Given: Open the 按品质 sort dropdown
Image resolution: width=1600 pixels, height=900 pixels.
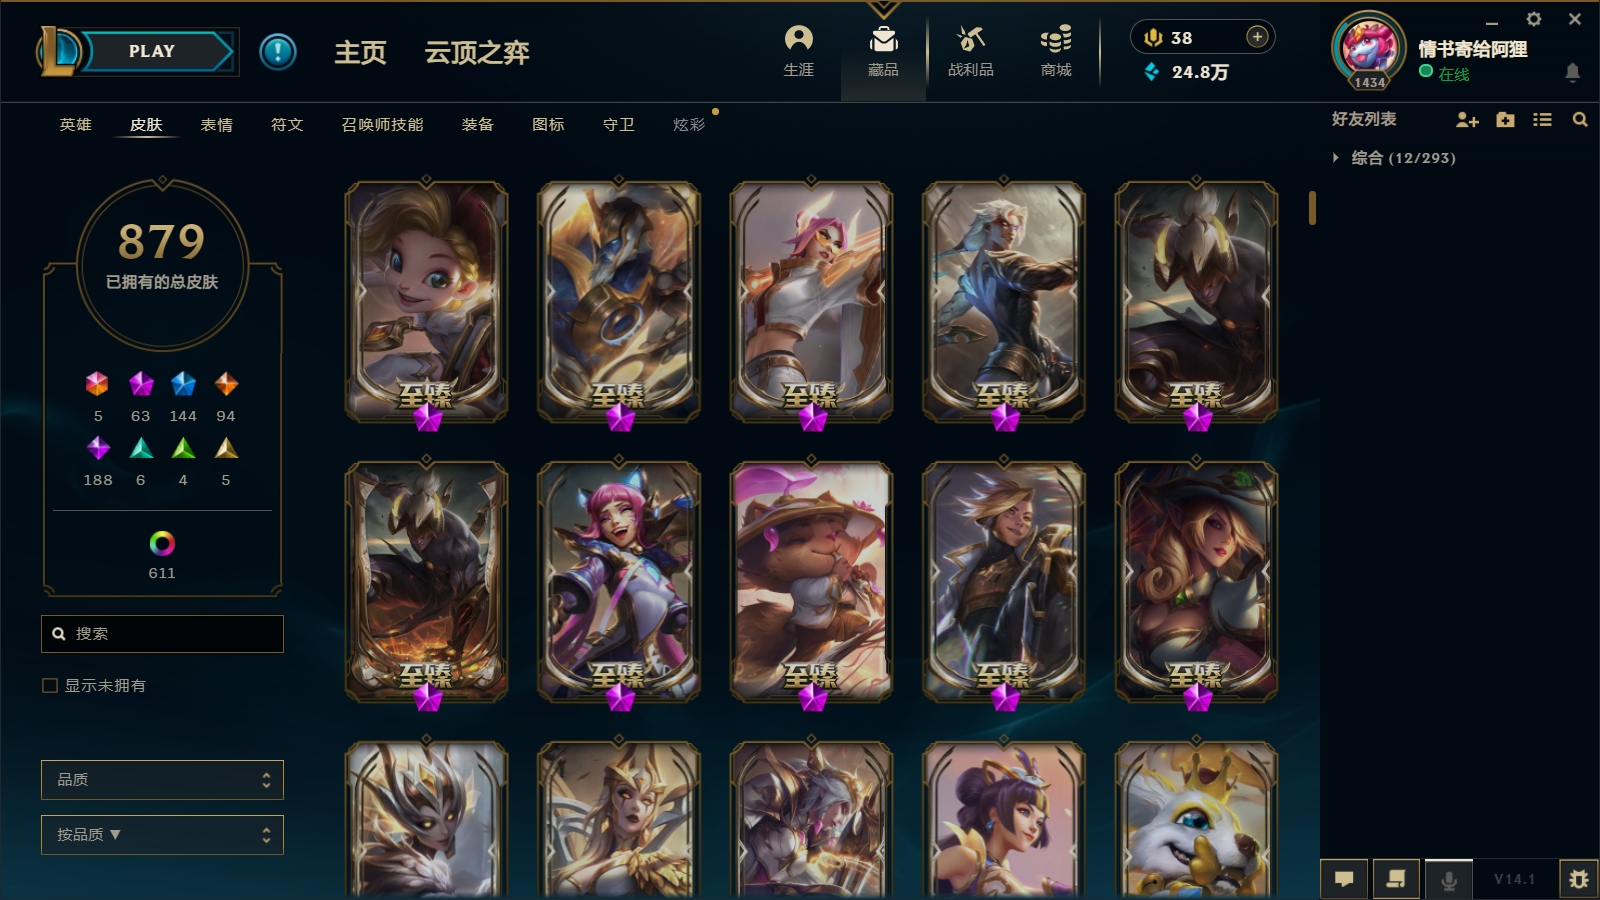Looking at the screenshot, I should coord(162,835).
